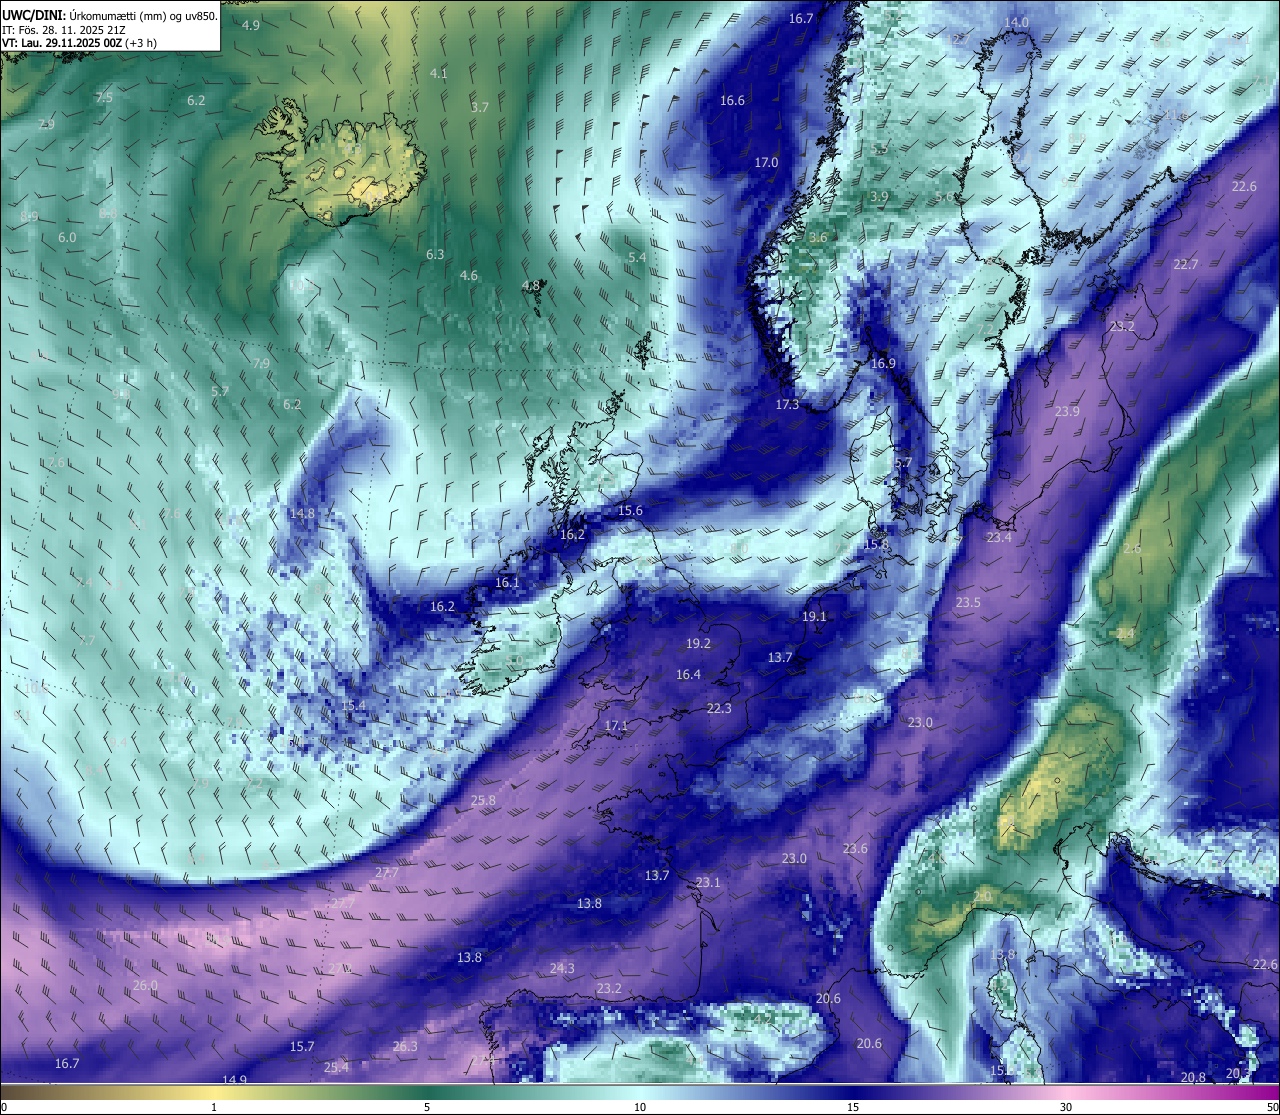Click the 23.4 value label
The width and height of the screenshot is (1280, 1115).
[998, 537]
